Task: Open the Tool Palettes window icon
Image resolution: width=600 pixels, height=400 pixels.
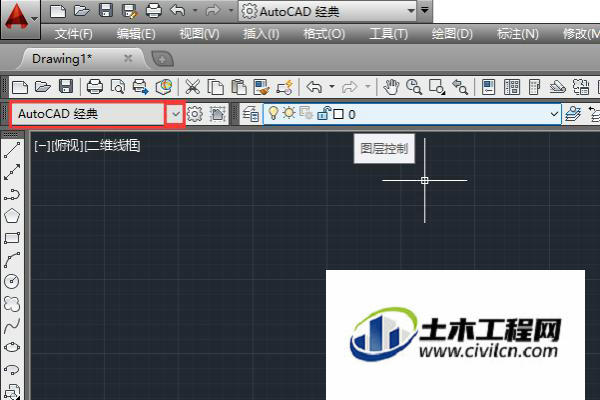Action: [534, 87]
